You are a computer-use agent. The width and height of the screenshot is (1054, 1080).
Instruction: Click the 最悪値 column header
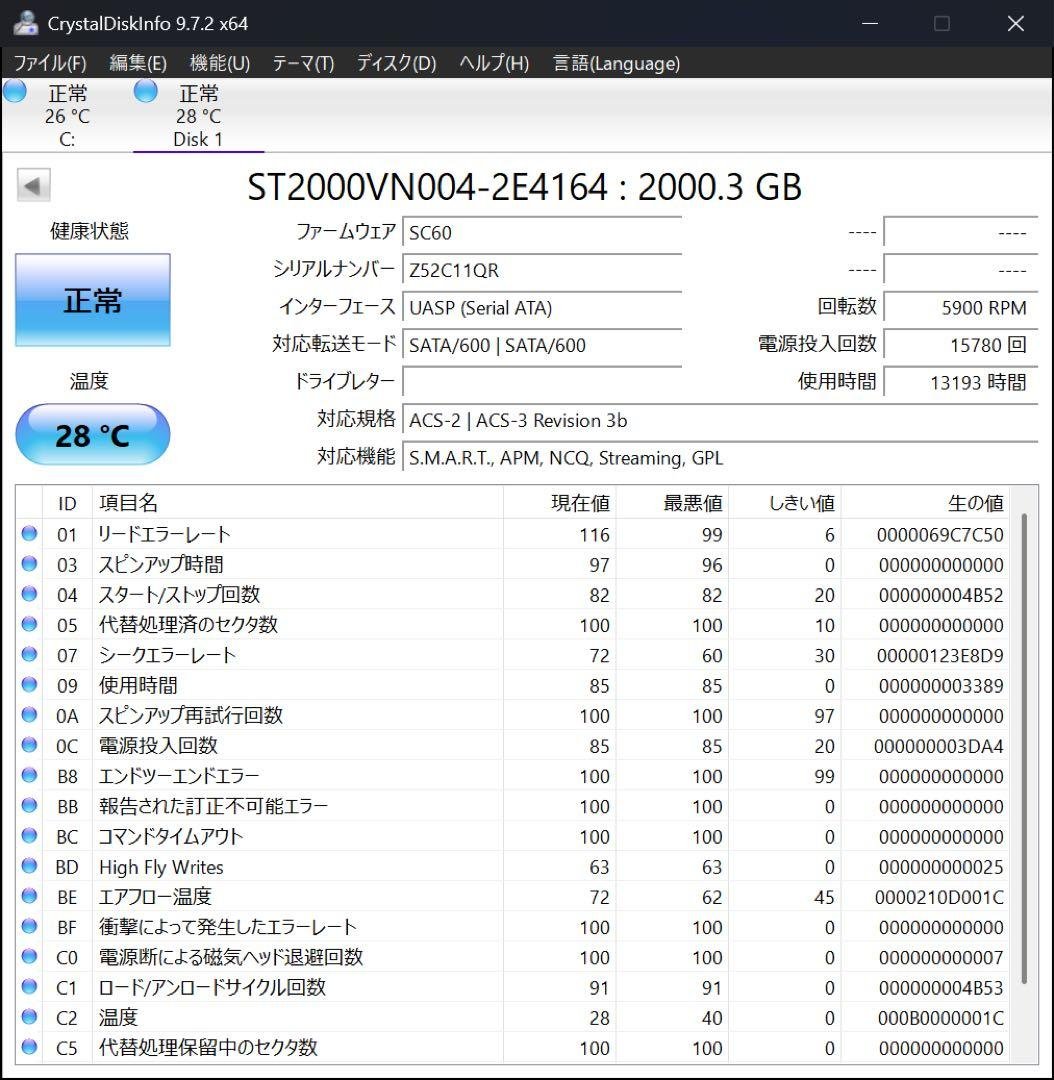[x=672, y=503]
